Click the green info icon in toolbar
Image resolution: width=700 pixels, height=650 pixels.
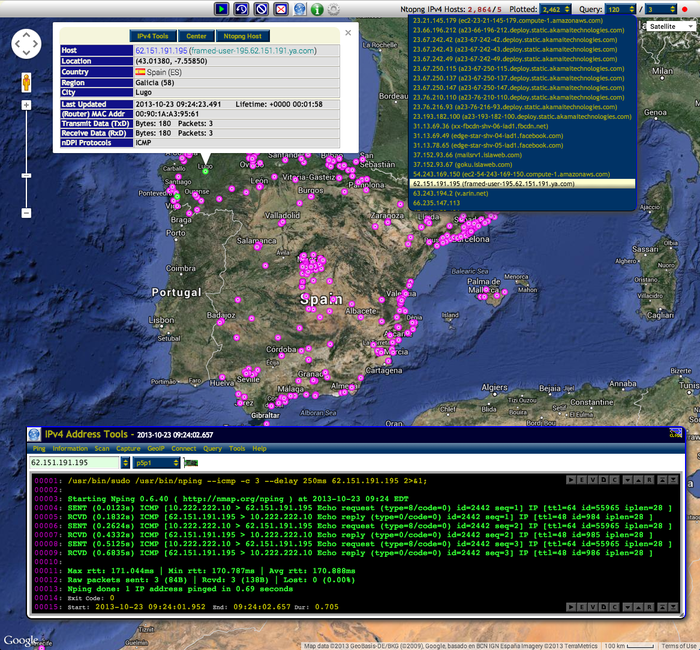[x=316, y=8]
